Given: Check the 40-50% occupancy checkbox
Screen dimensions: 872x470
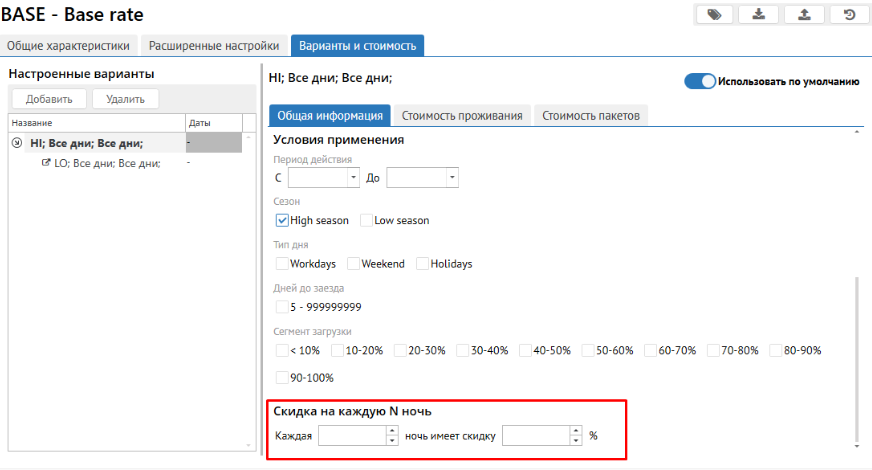Looking at the screenshot, I should [526, 350].
